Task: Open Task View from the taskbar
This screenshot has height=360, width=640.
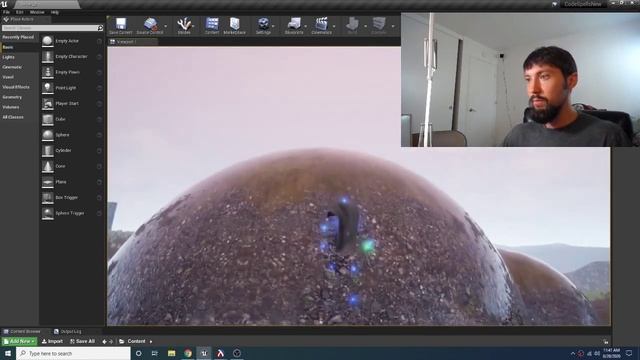Action: tap(155, 353)
